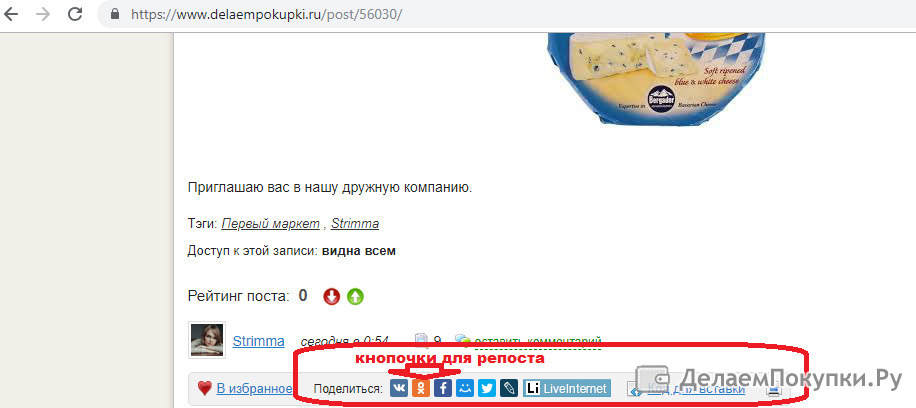
Task: Share the post on VK
Action: (x=399, y=388)
